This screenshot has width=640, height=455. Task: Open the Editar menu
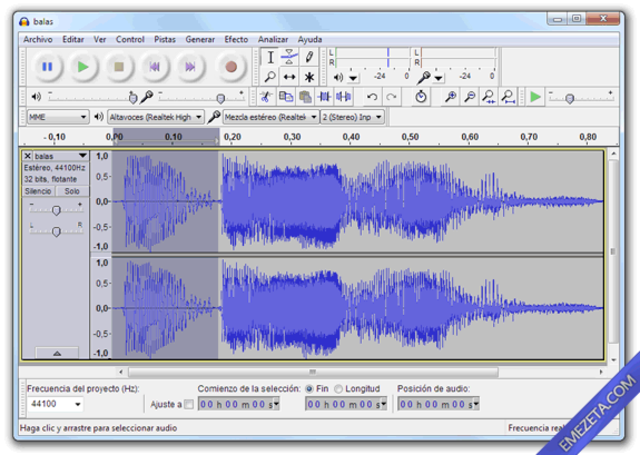click(73, 40)
